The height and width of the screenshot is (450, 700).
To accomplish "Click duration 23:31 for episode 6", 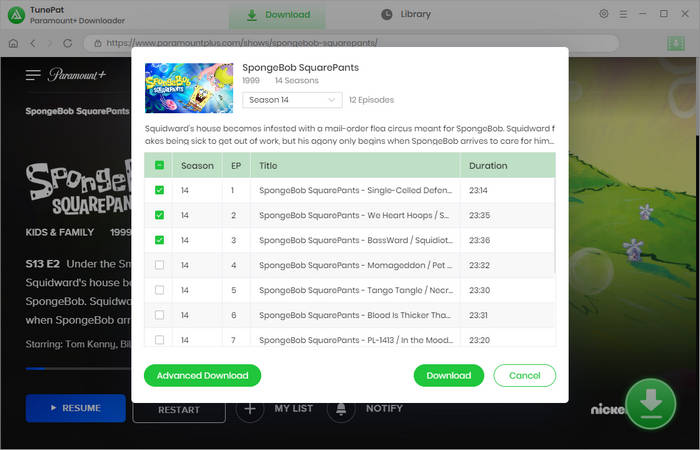I will [x=478, y=315].
